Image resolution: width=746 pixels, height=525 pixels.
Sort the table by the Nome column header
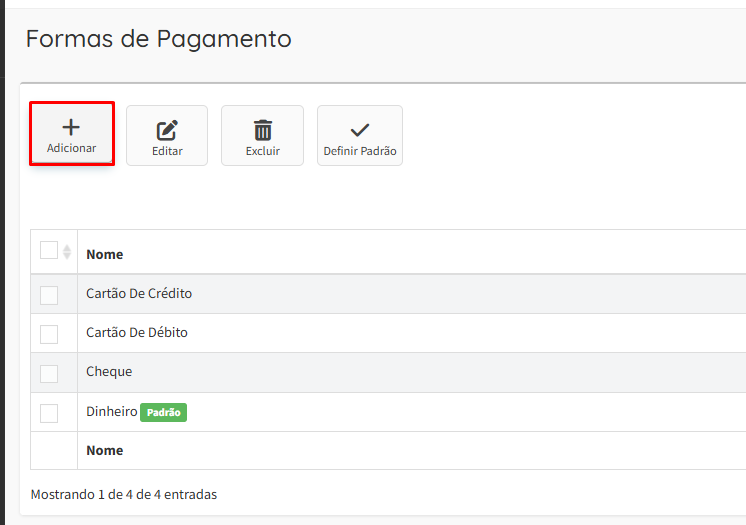coord(105,254)
